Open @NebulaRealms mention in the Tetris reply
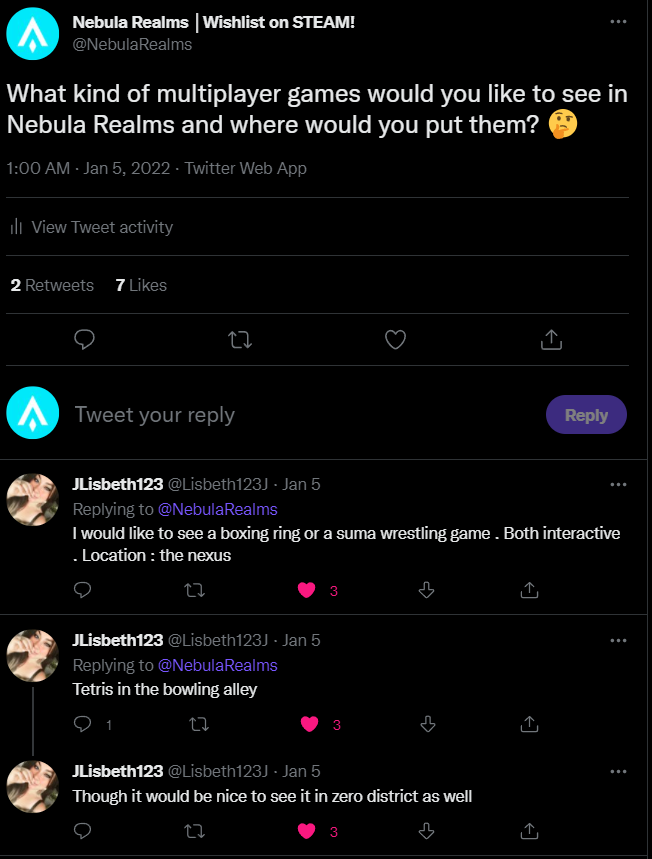652x859 pixels. tap(217, 665)
